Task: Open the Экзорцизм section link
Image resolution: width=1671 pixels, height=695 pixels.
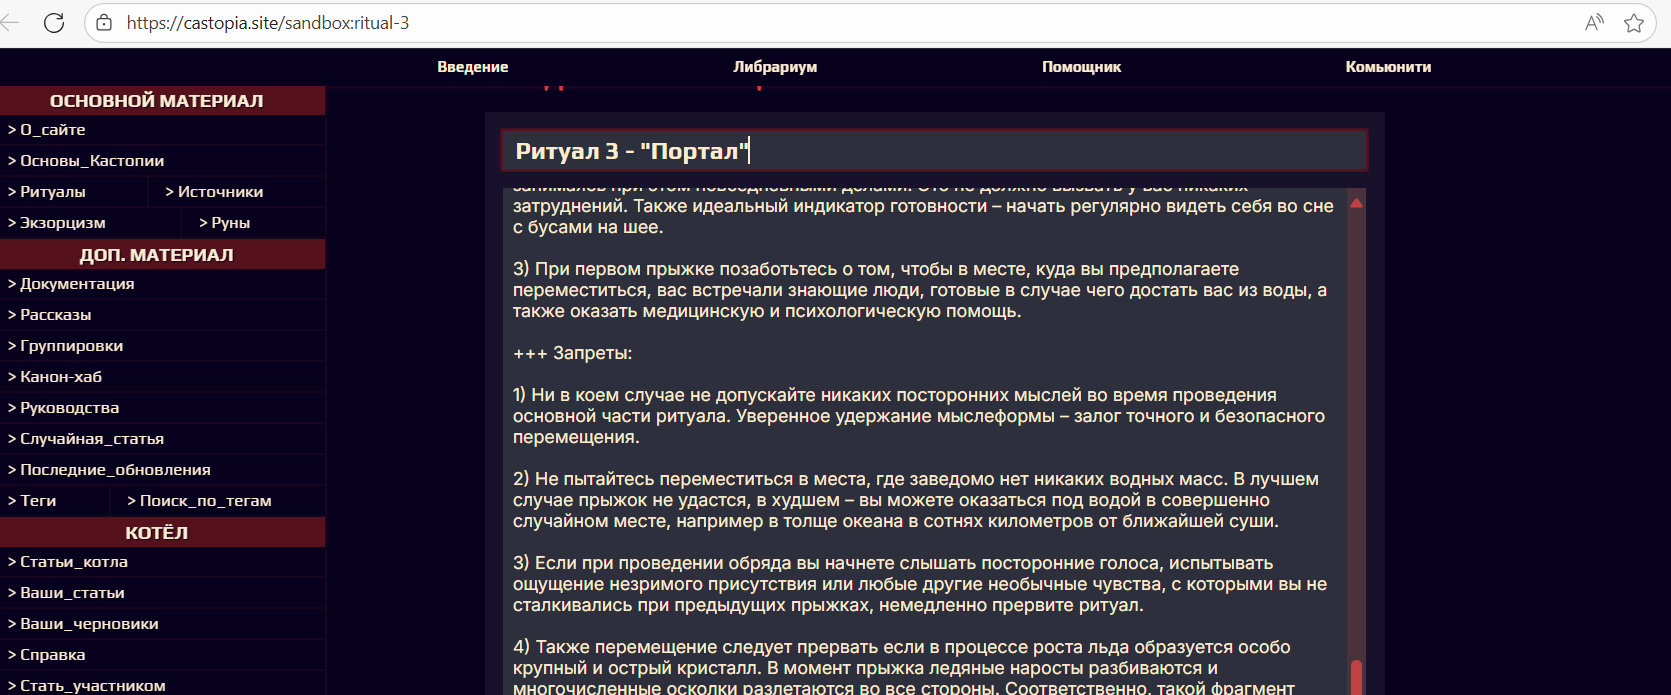Action: 62,223
